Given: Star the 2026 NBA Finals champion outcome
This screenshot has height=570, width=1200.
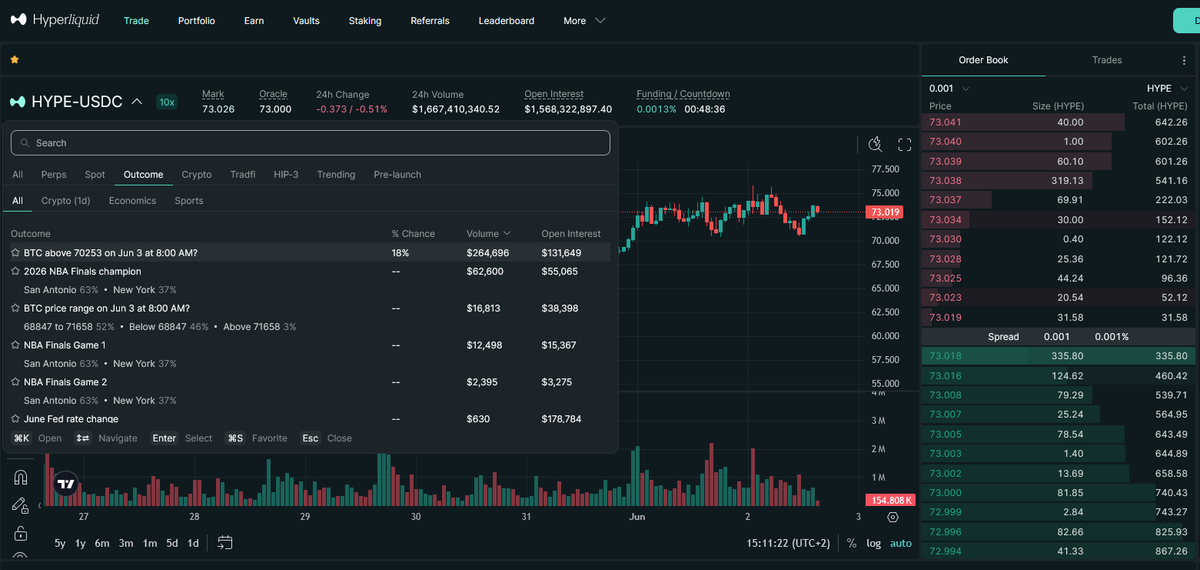Looking at the screenshot, I should [16, 271].
